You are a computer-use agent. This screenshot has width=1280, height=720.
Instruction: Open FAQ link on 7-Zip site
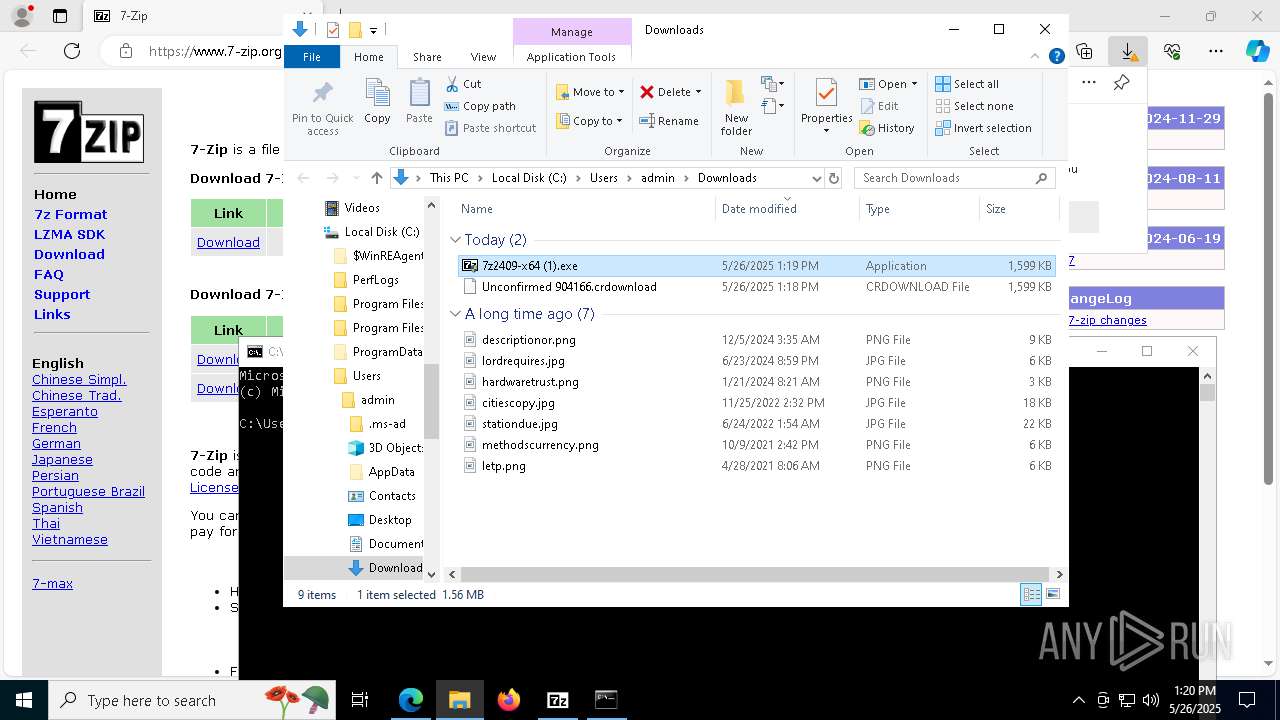coord(48,274)
